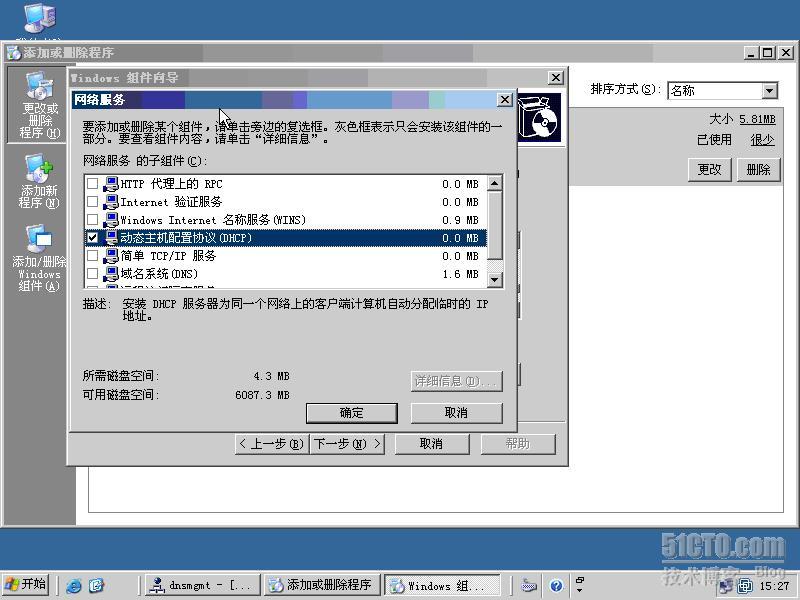Click the 15:27 system clock
Viewport: 800px width, 600px height.
(x=774, y=586)
